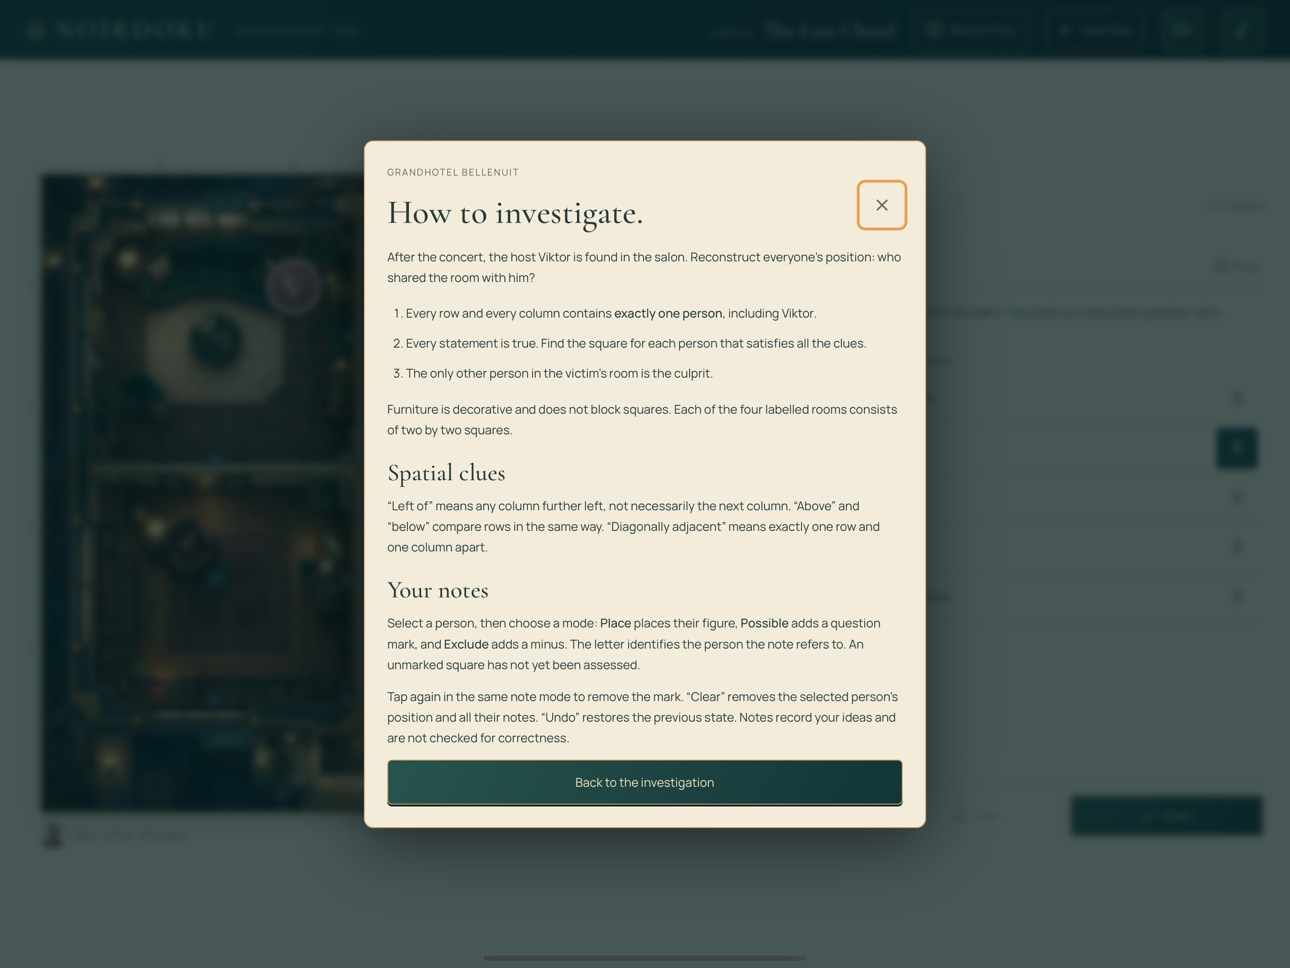Viewport: 1290px width, 968px height.
Task: Click the 'Spatial clues' heading
Action: click(446, 472)
